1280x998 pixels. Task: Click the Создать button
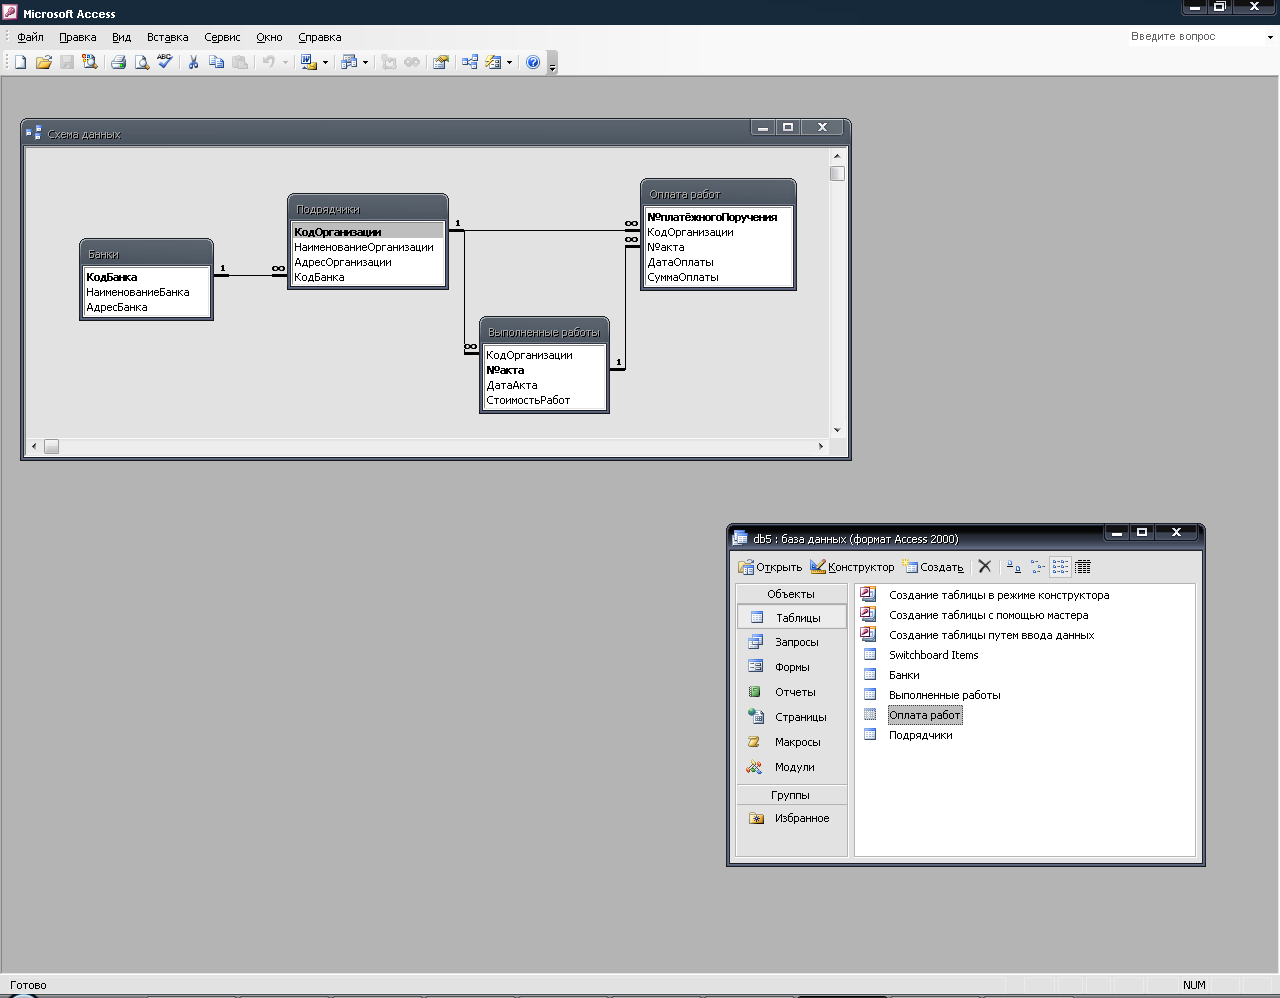click(933, 567)
